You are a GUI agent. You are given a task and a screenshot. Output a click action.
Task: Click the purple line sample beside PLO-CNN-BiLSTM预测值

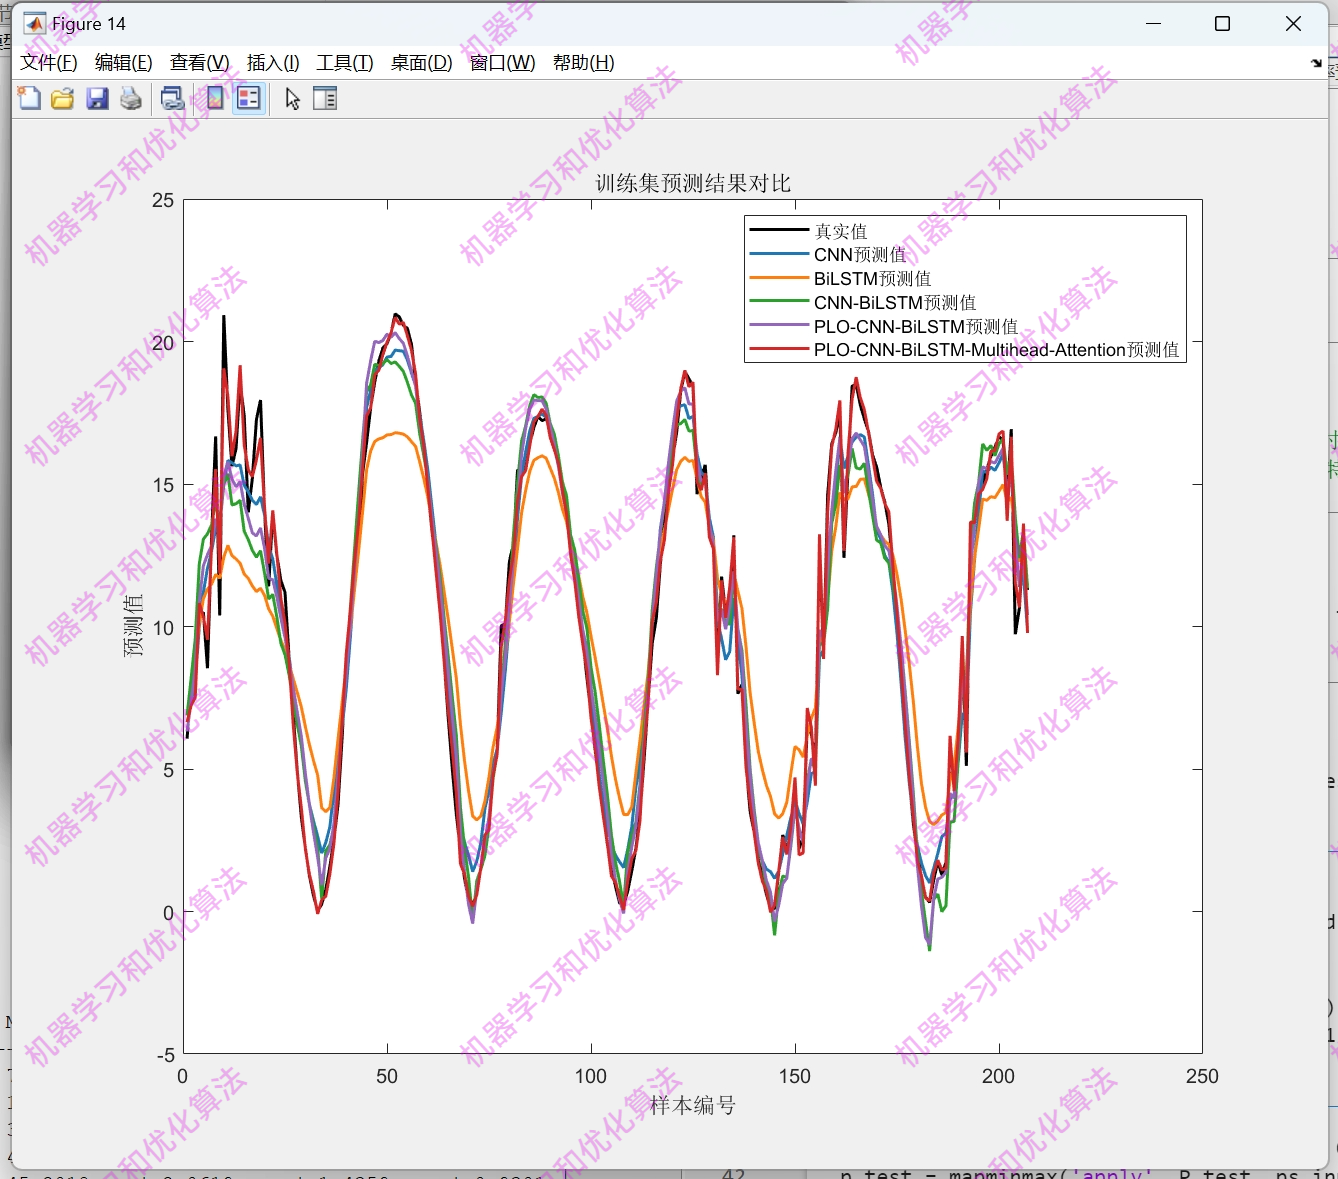[x=779, y=325]
